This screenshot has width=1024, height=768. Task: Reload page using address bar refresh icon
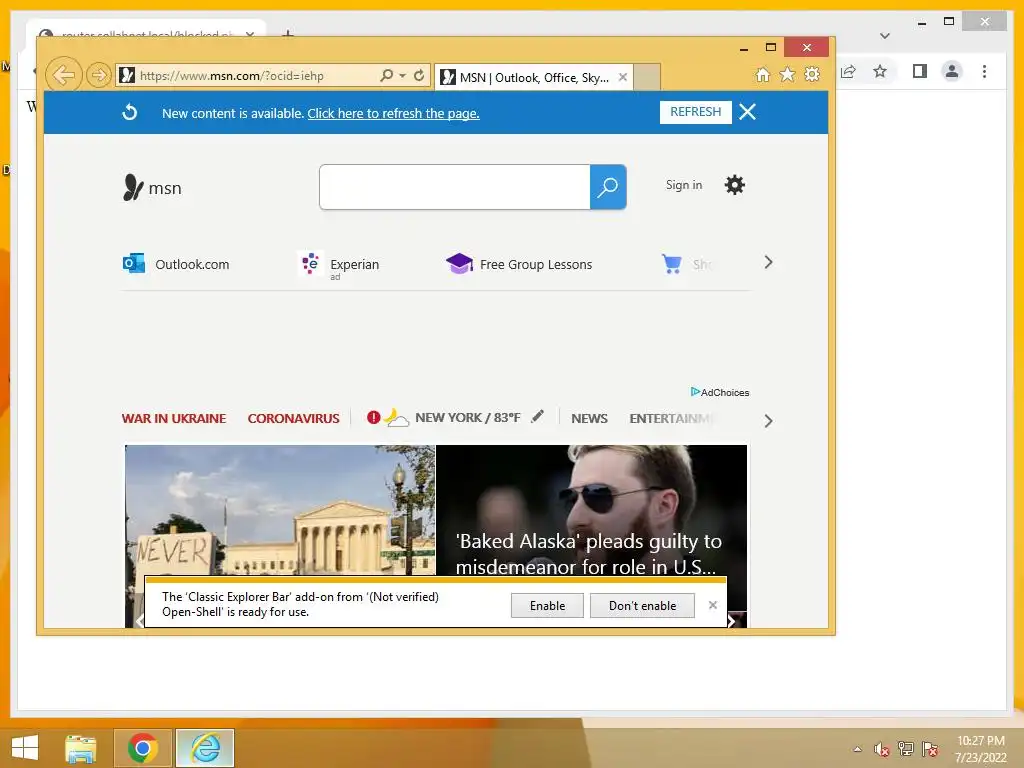[419, 76]
